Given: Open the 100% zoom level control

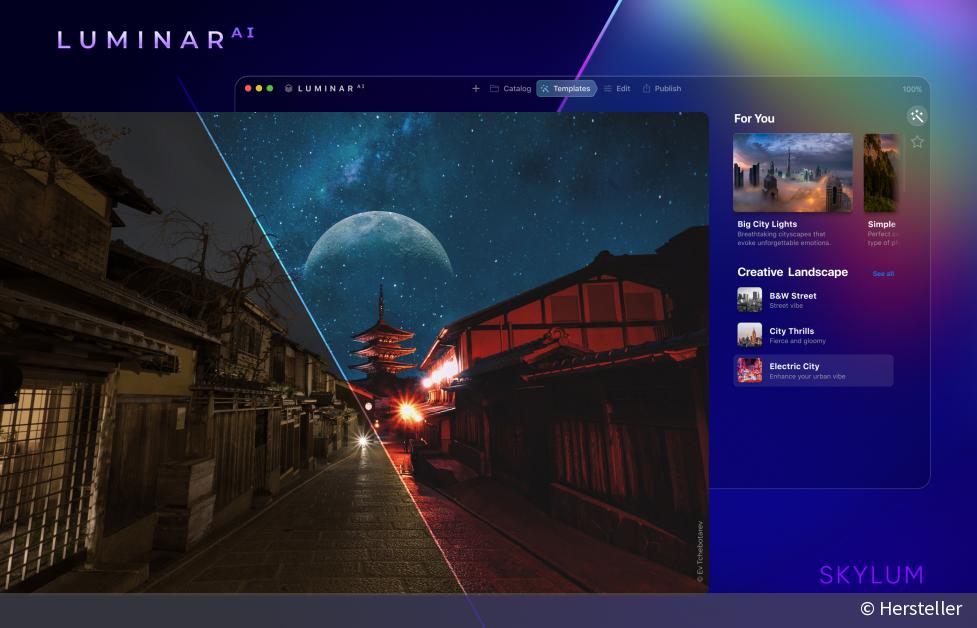Looking at the screenshot, I should tap(911, 88).
